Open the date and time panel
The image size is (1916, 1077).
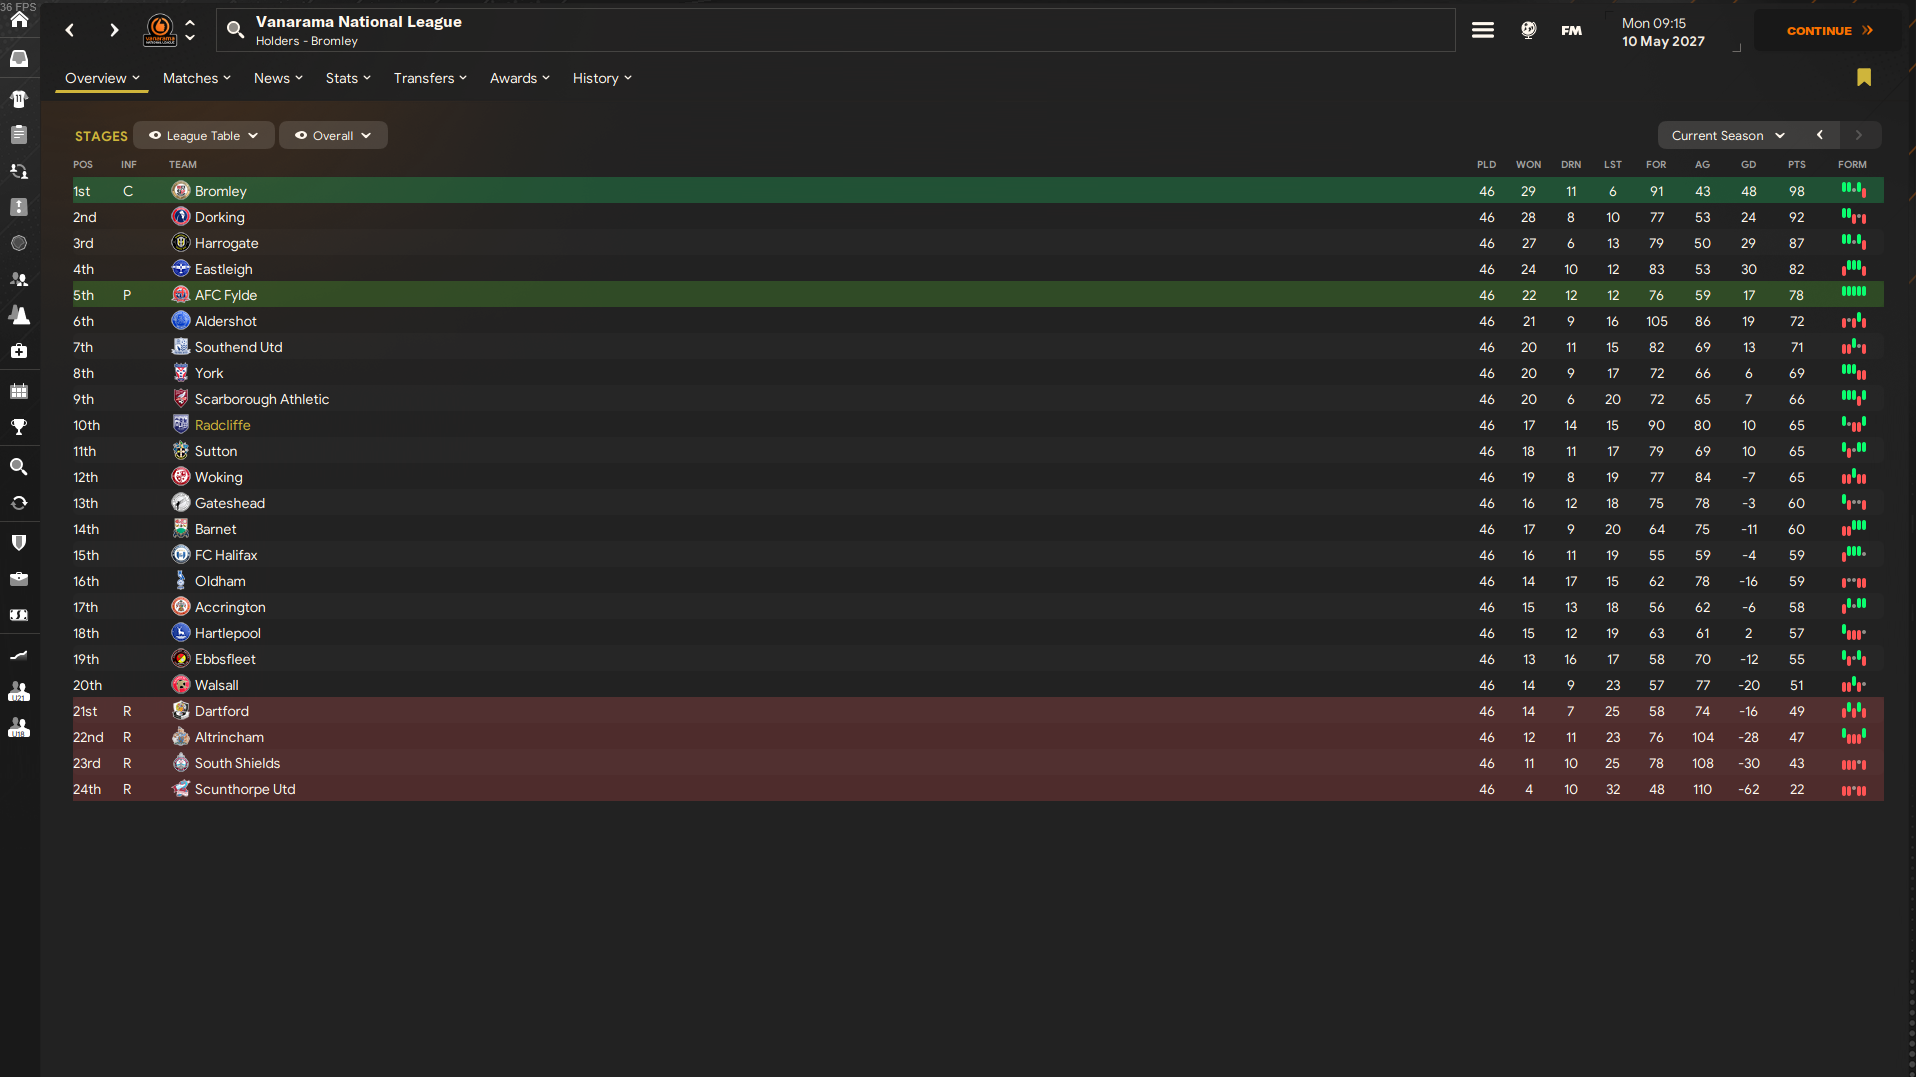coord(1663,32)
